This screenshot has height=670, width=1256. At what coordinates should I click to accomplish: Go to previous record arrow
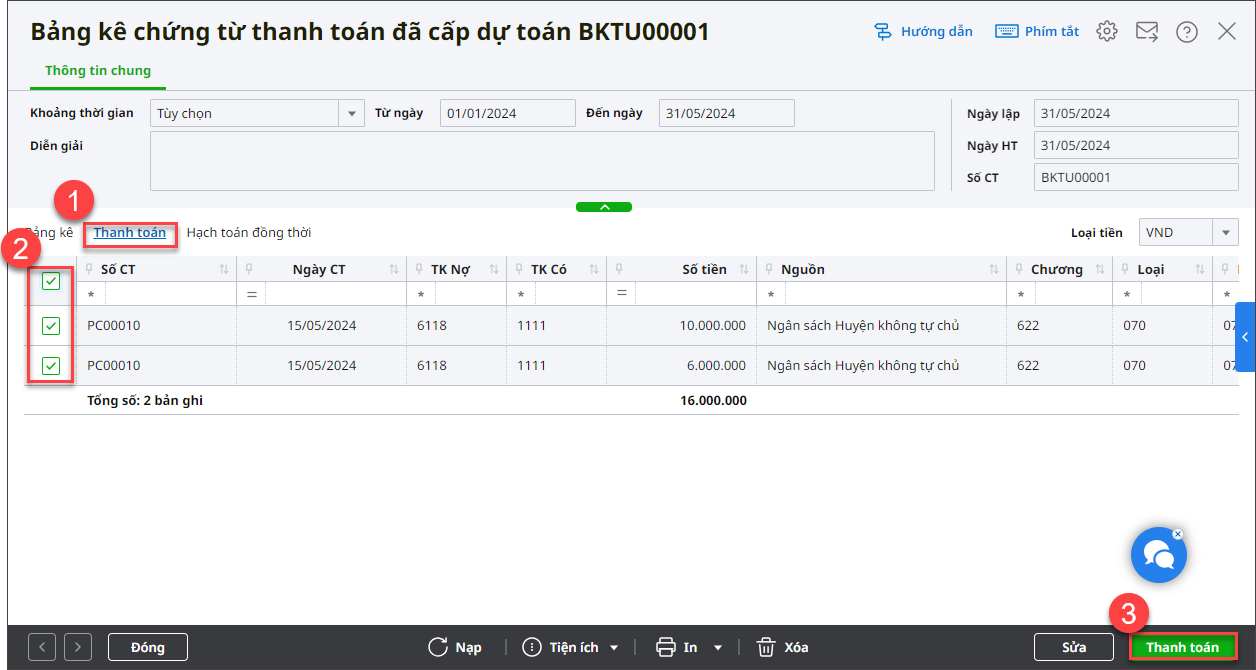point(42,647)
